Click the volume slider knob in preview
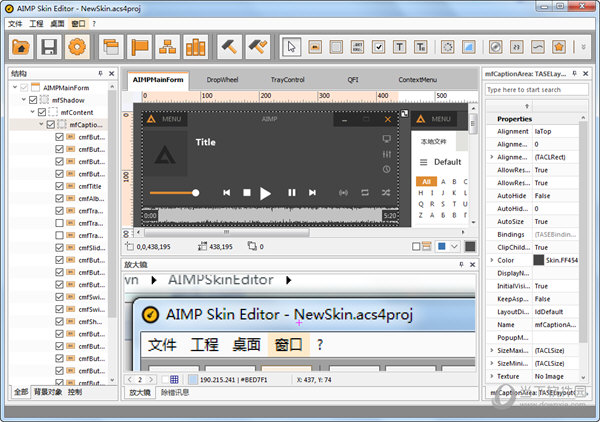This screenshot has width=600, height=422. tap(196, 193)
